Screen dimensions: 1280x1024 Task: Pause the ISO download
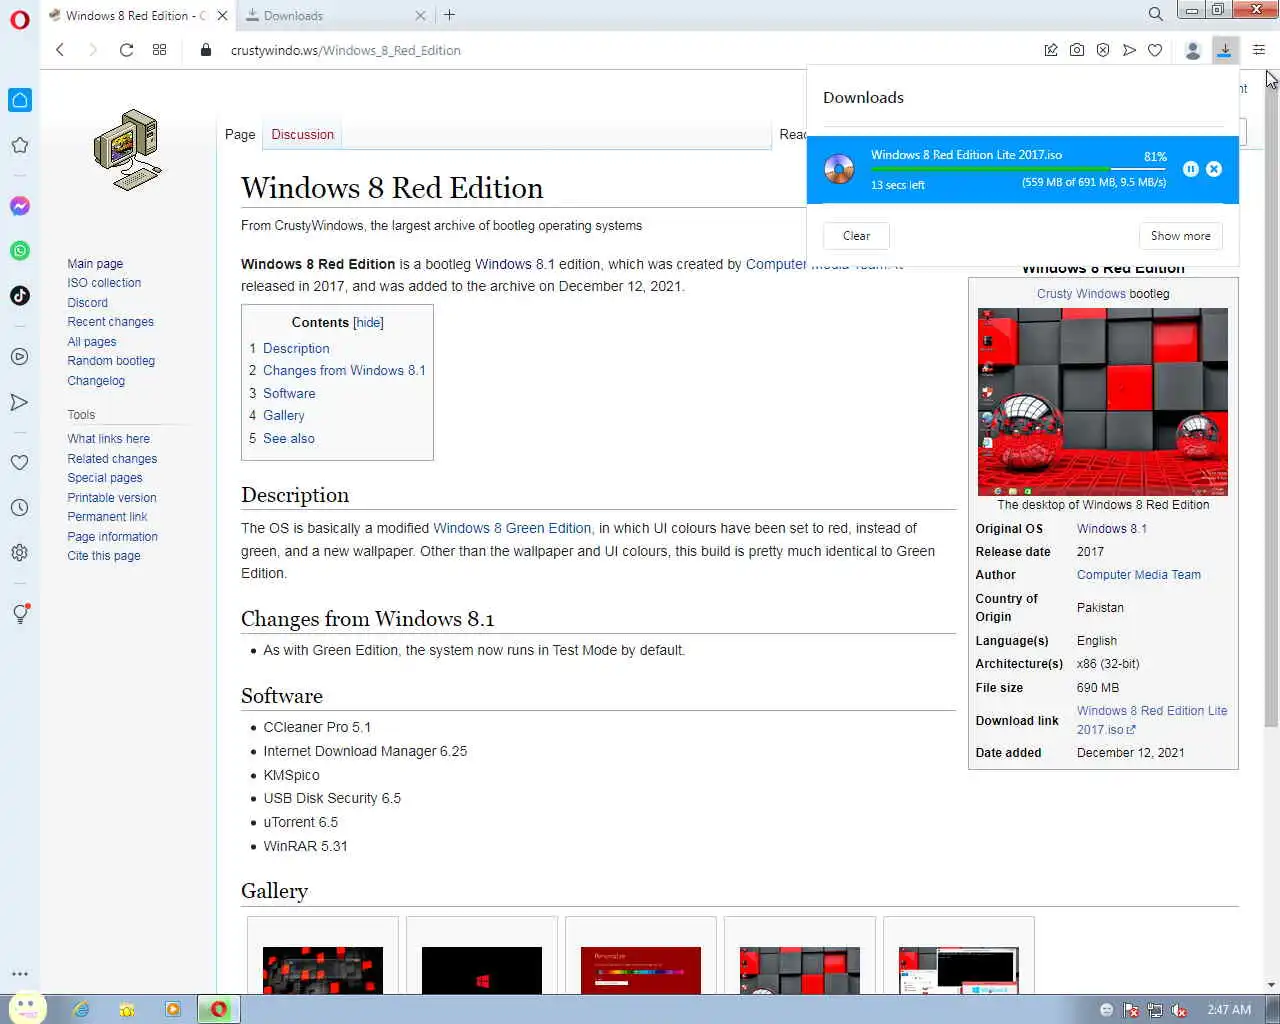click(1191, 169)
